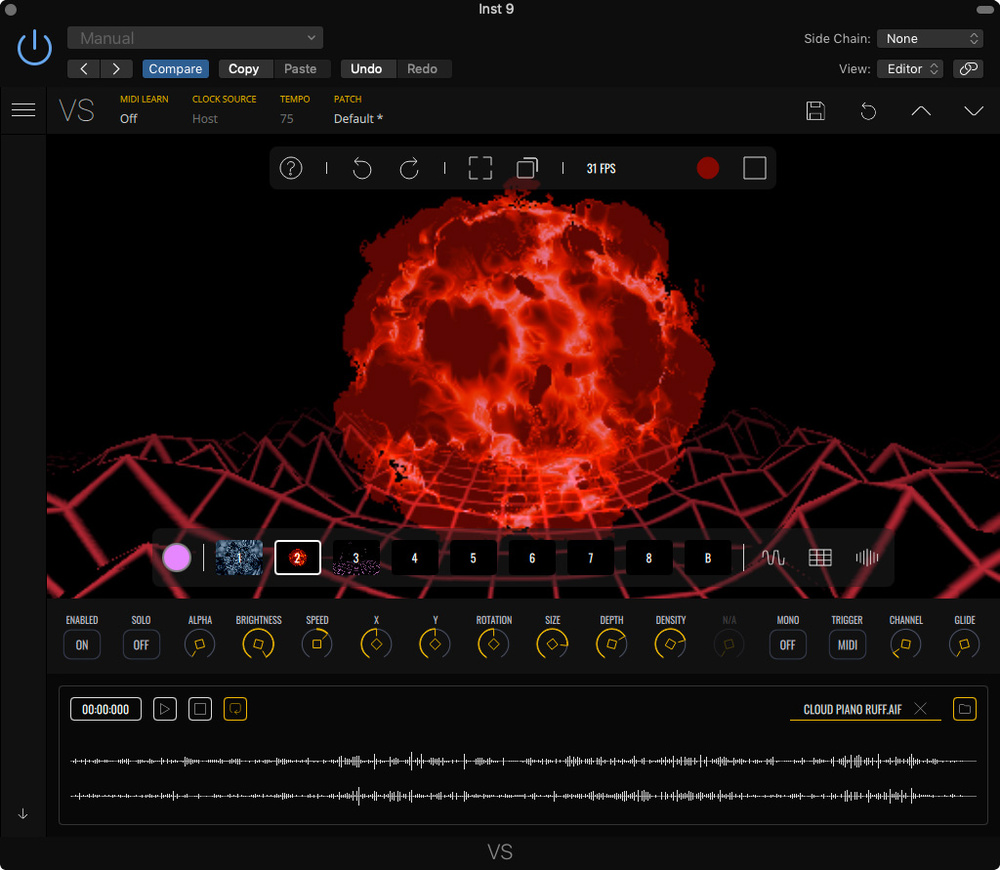This screenshot has height=870, width=1000.
Task: Change the Clock Source Host setting
Action: (x=205, y=119)
